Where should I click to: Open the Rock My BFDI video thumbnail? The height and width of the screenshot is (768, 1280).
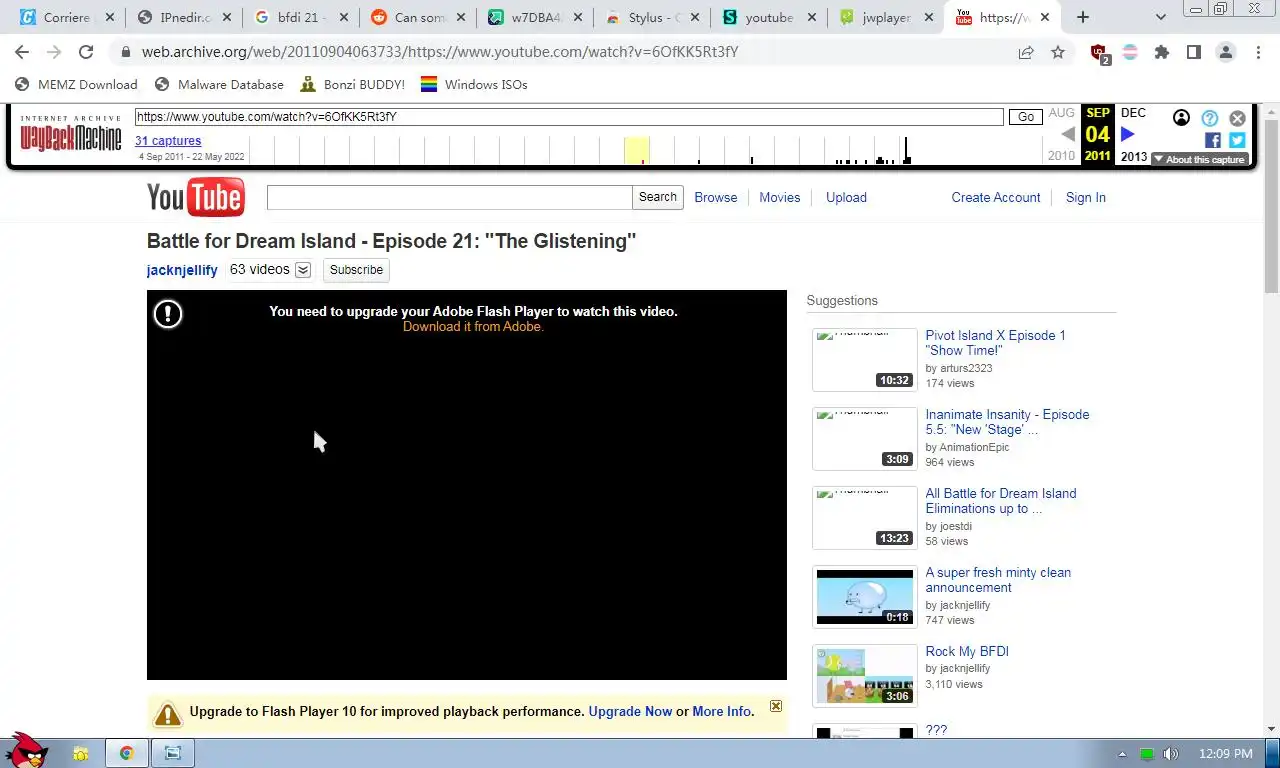[865, 676]
